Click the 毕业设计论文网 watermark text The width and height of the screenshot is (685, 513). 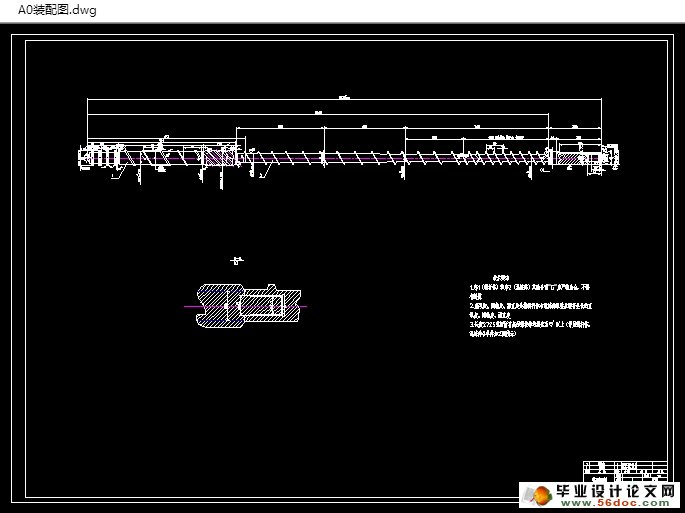(x=617, y=492)
